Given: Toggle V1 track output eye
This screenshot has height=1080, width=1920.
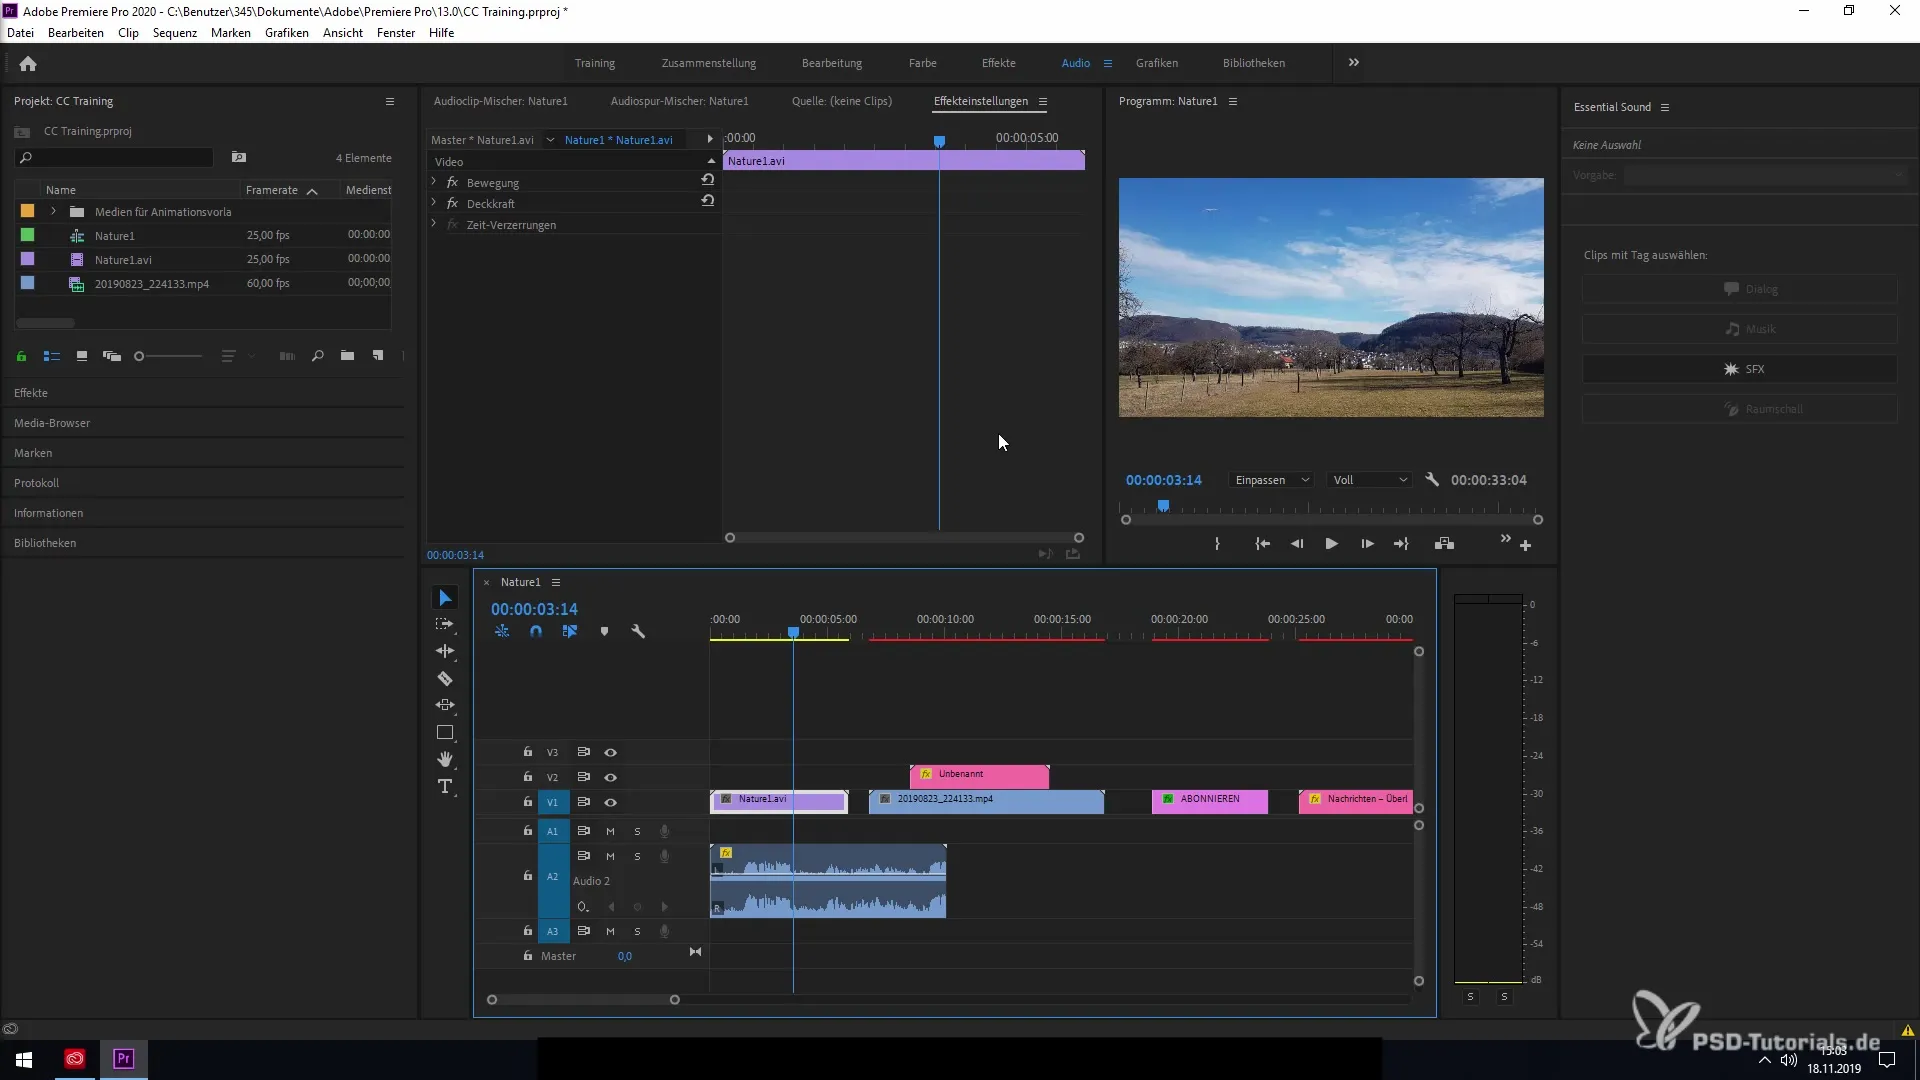Looking at the screenshot, I should point(610,802).
